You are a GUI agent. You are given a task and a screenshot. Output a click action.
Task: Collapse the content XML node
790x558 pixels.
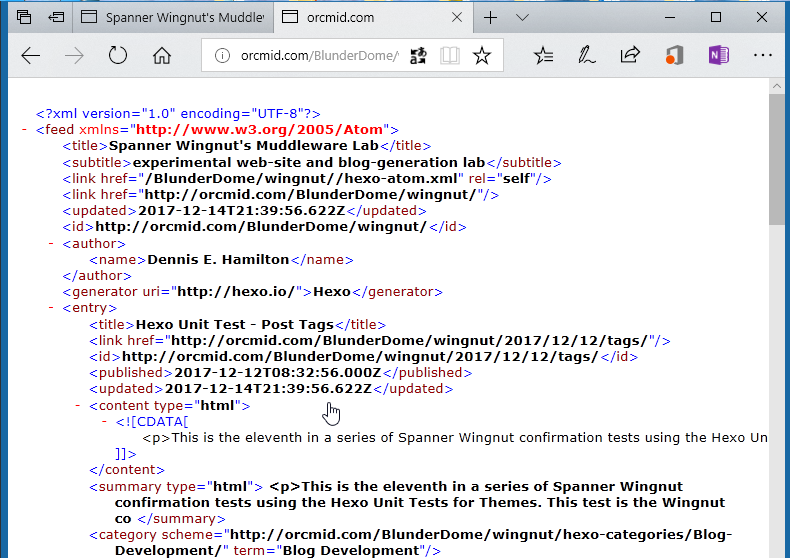(77, 406)
